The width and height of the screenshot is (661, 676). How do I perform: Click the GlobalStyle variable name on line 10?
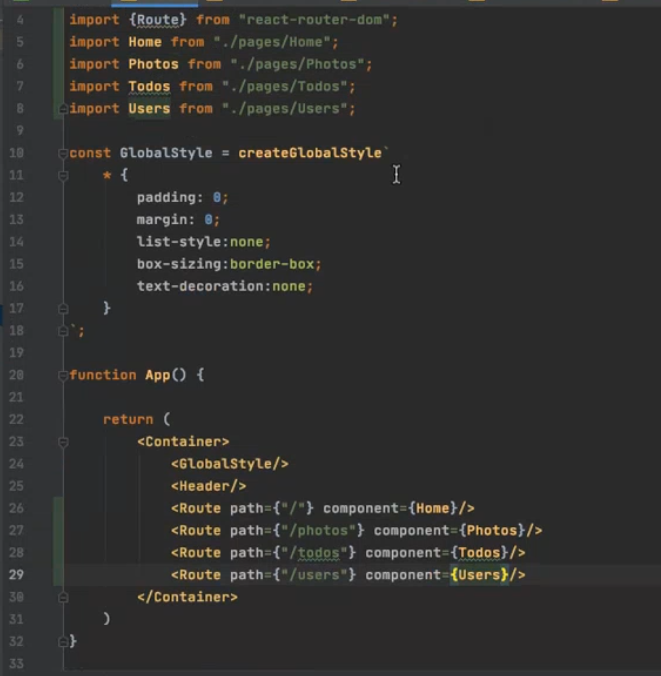(166, 153)
